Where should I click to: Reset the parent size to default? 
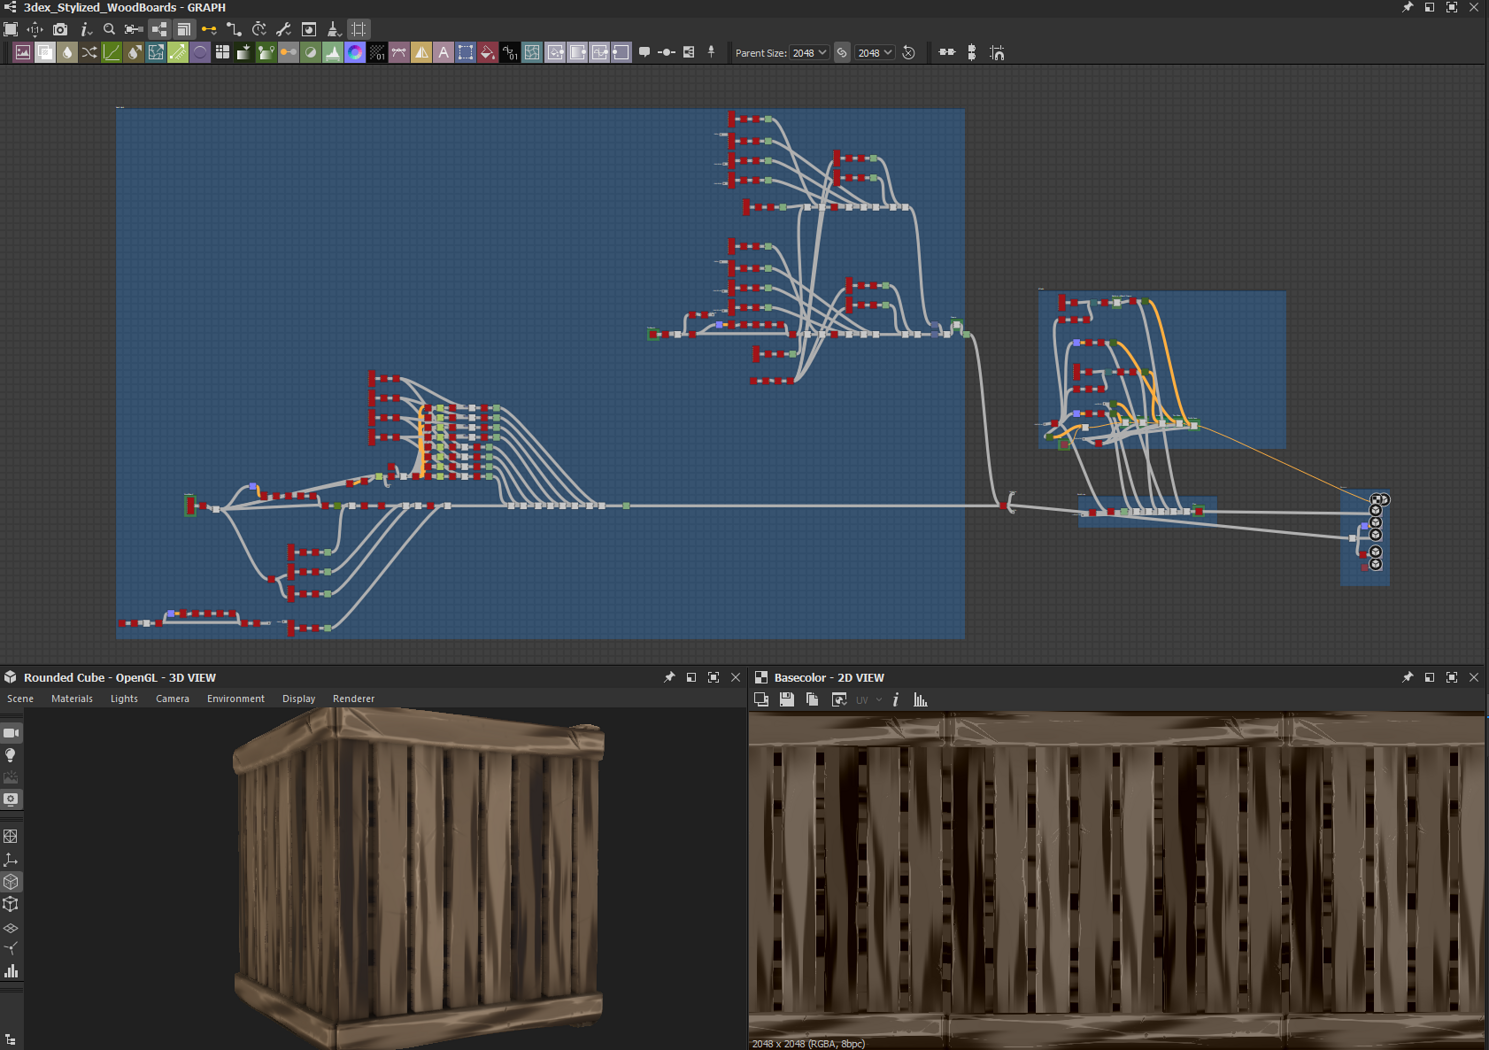click(909, 53)
